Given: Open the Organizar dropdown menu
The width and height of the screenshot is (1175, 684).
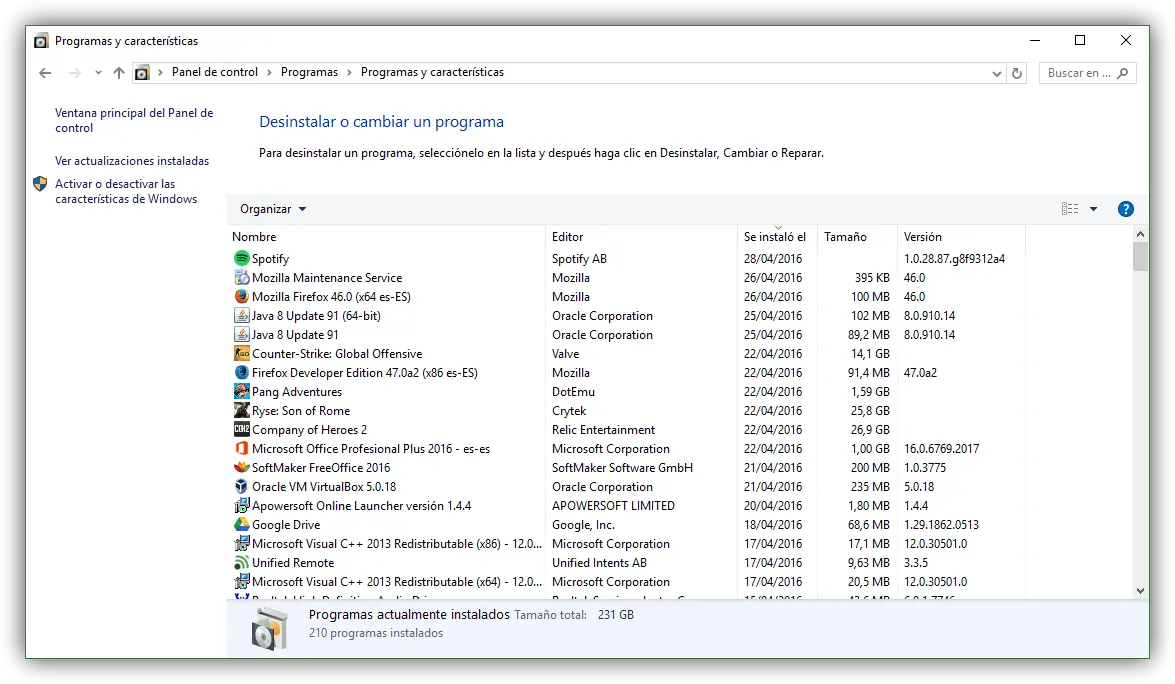Looking at the screenshot, I should 272,208.
